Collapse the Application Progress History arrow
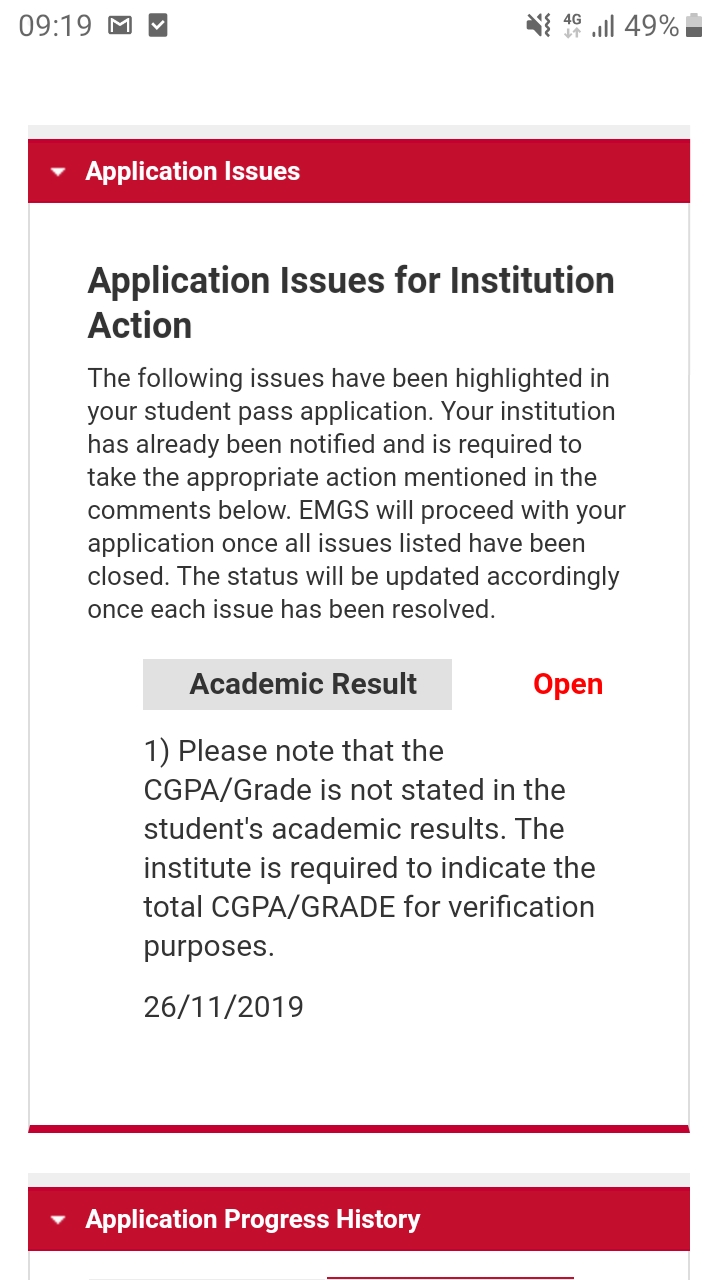 pos(58,1220)
